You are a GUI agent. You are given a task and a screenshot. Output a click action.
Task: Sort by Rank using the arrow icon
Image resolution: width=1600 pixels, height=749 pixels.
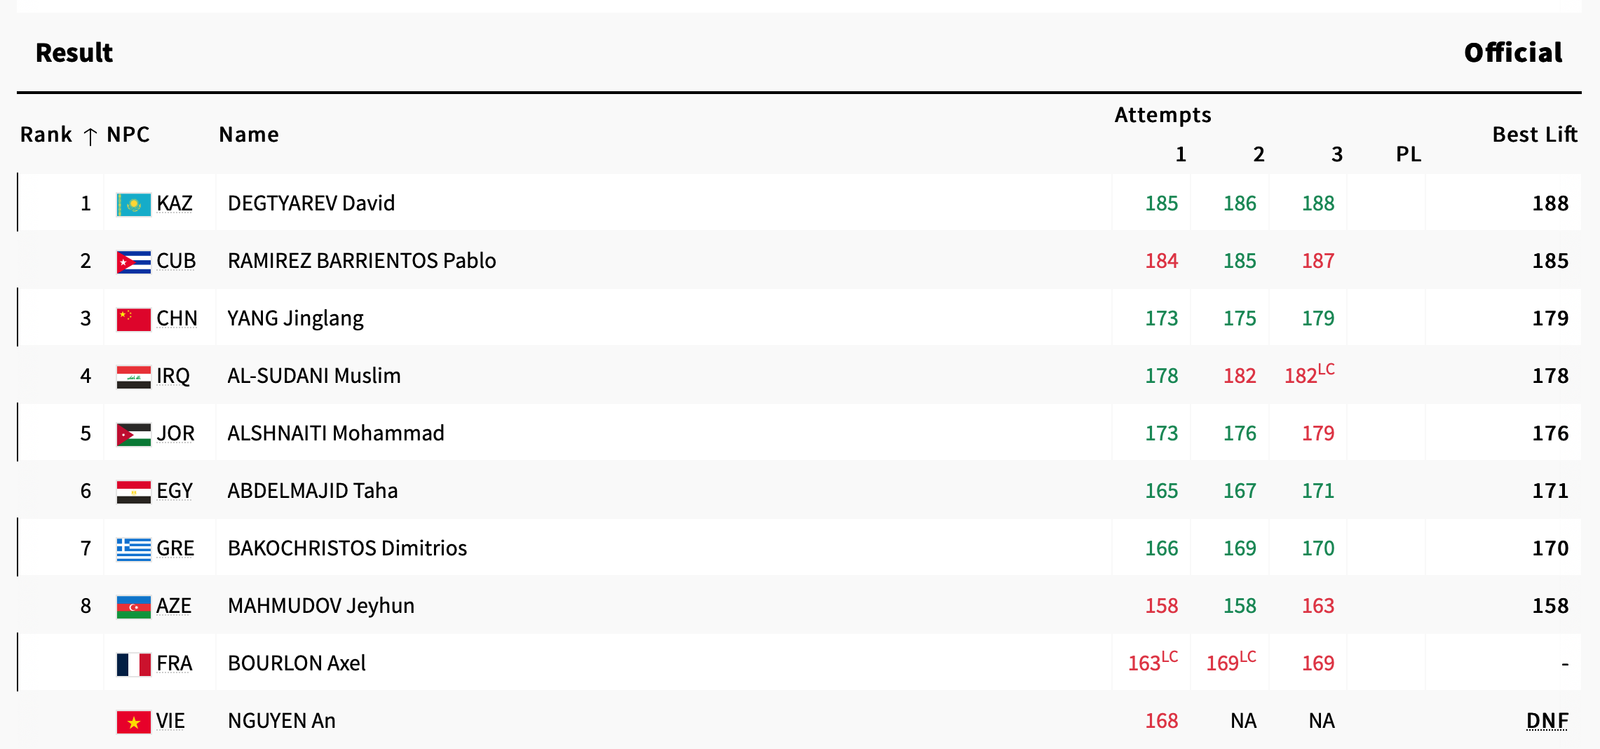pyautogui.click(x=90, y=136)
